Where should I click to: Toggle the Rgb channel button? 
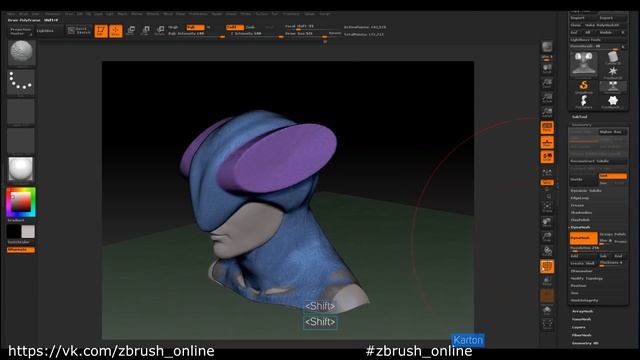pyautogui.click(x=195, y=27)
